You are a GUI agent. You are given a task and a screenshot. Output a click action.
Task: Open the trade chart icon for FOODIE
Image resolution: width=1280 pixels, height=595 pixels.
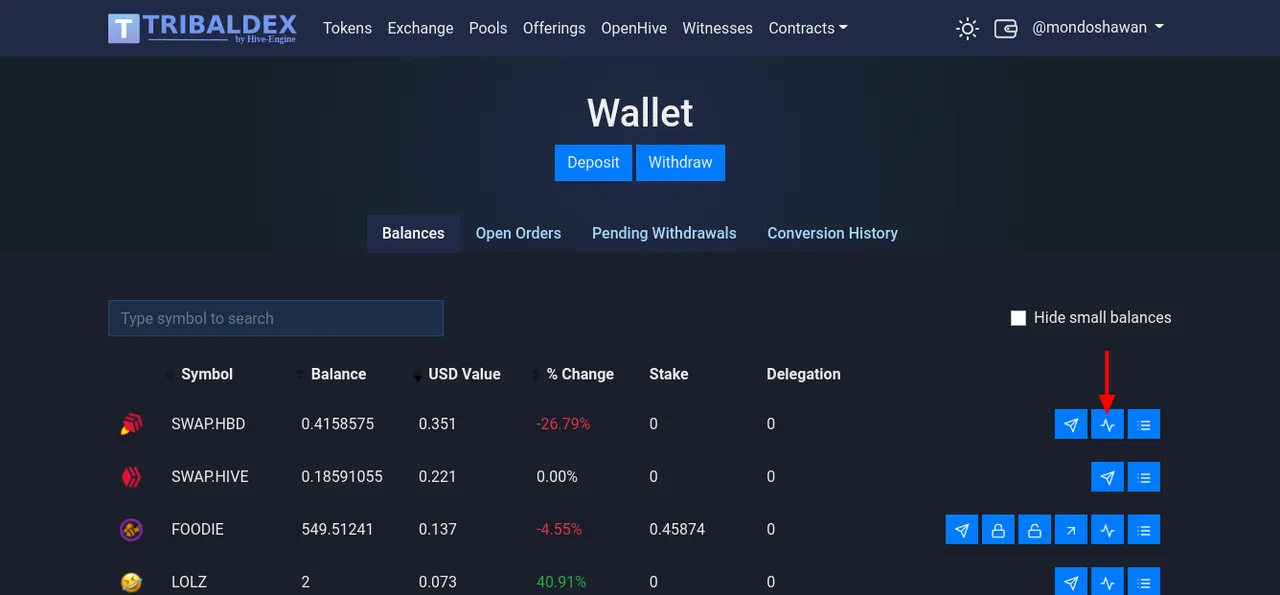[x=1107, y=529]
